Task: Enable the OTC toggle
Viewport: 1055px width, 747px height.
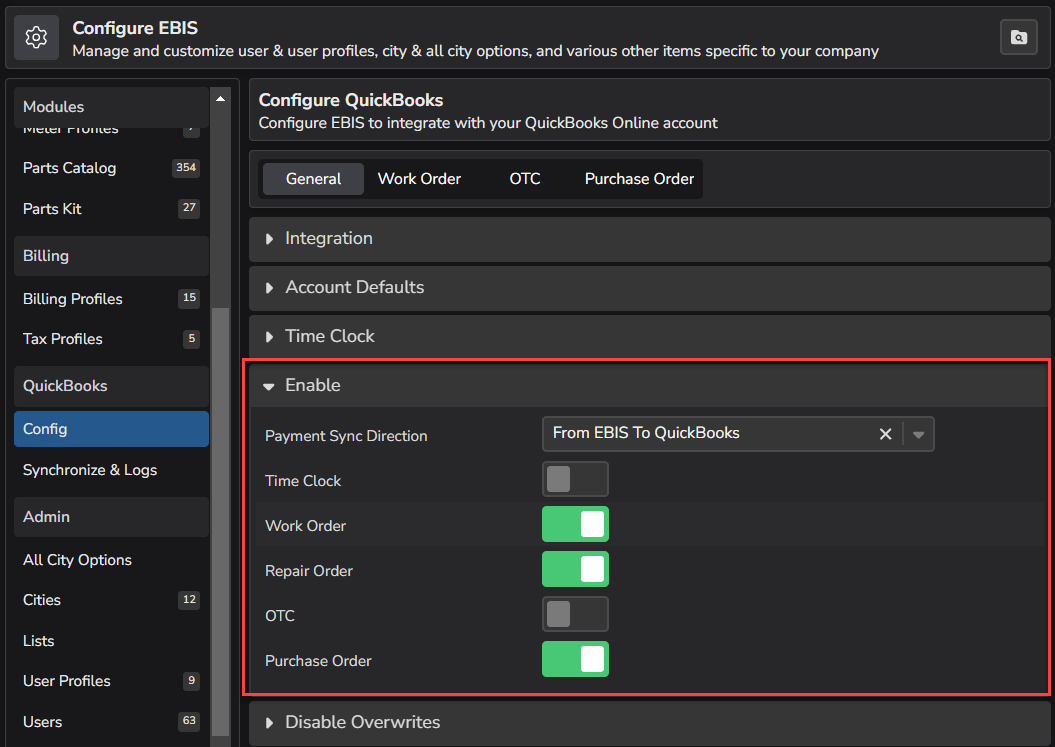Action: pyautogui.click(x=575, y=614)
